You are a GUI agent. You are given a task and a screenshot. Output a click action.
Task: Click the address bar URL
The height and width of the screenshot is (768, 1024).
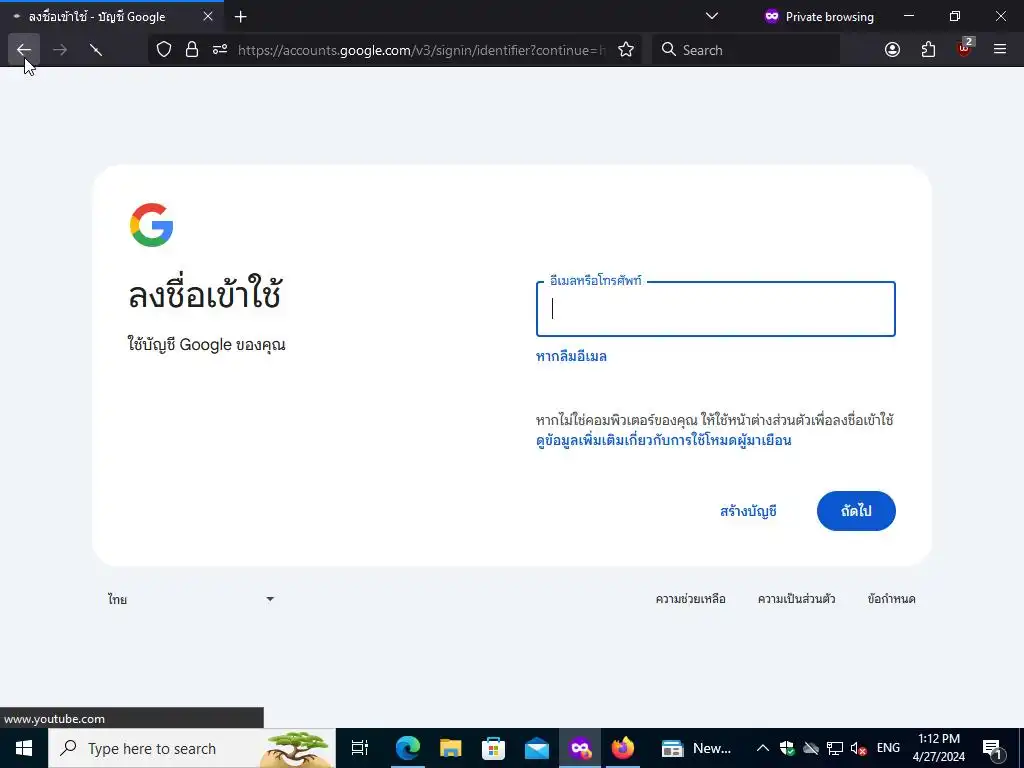(x=421, y=50)
